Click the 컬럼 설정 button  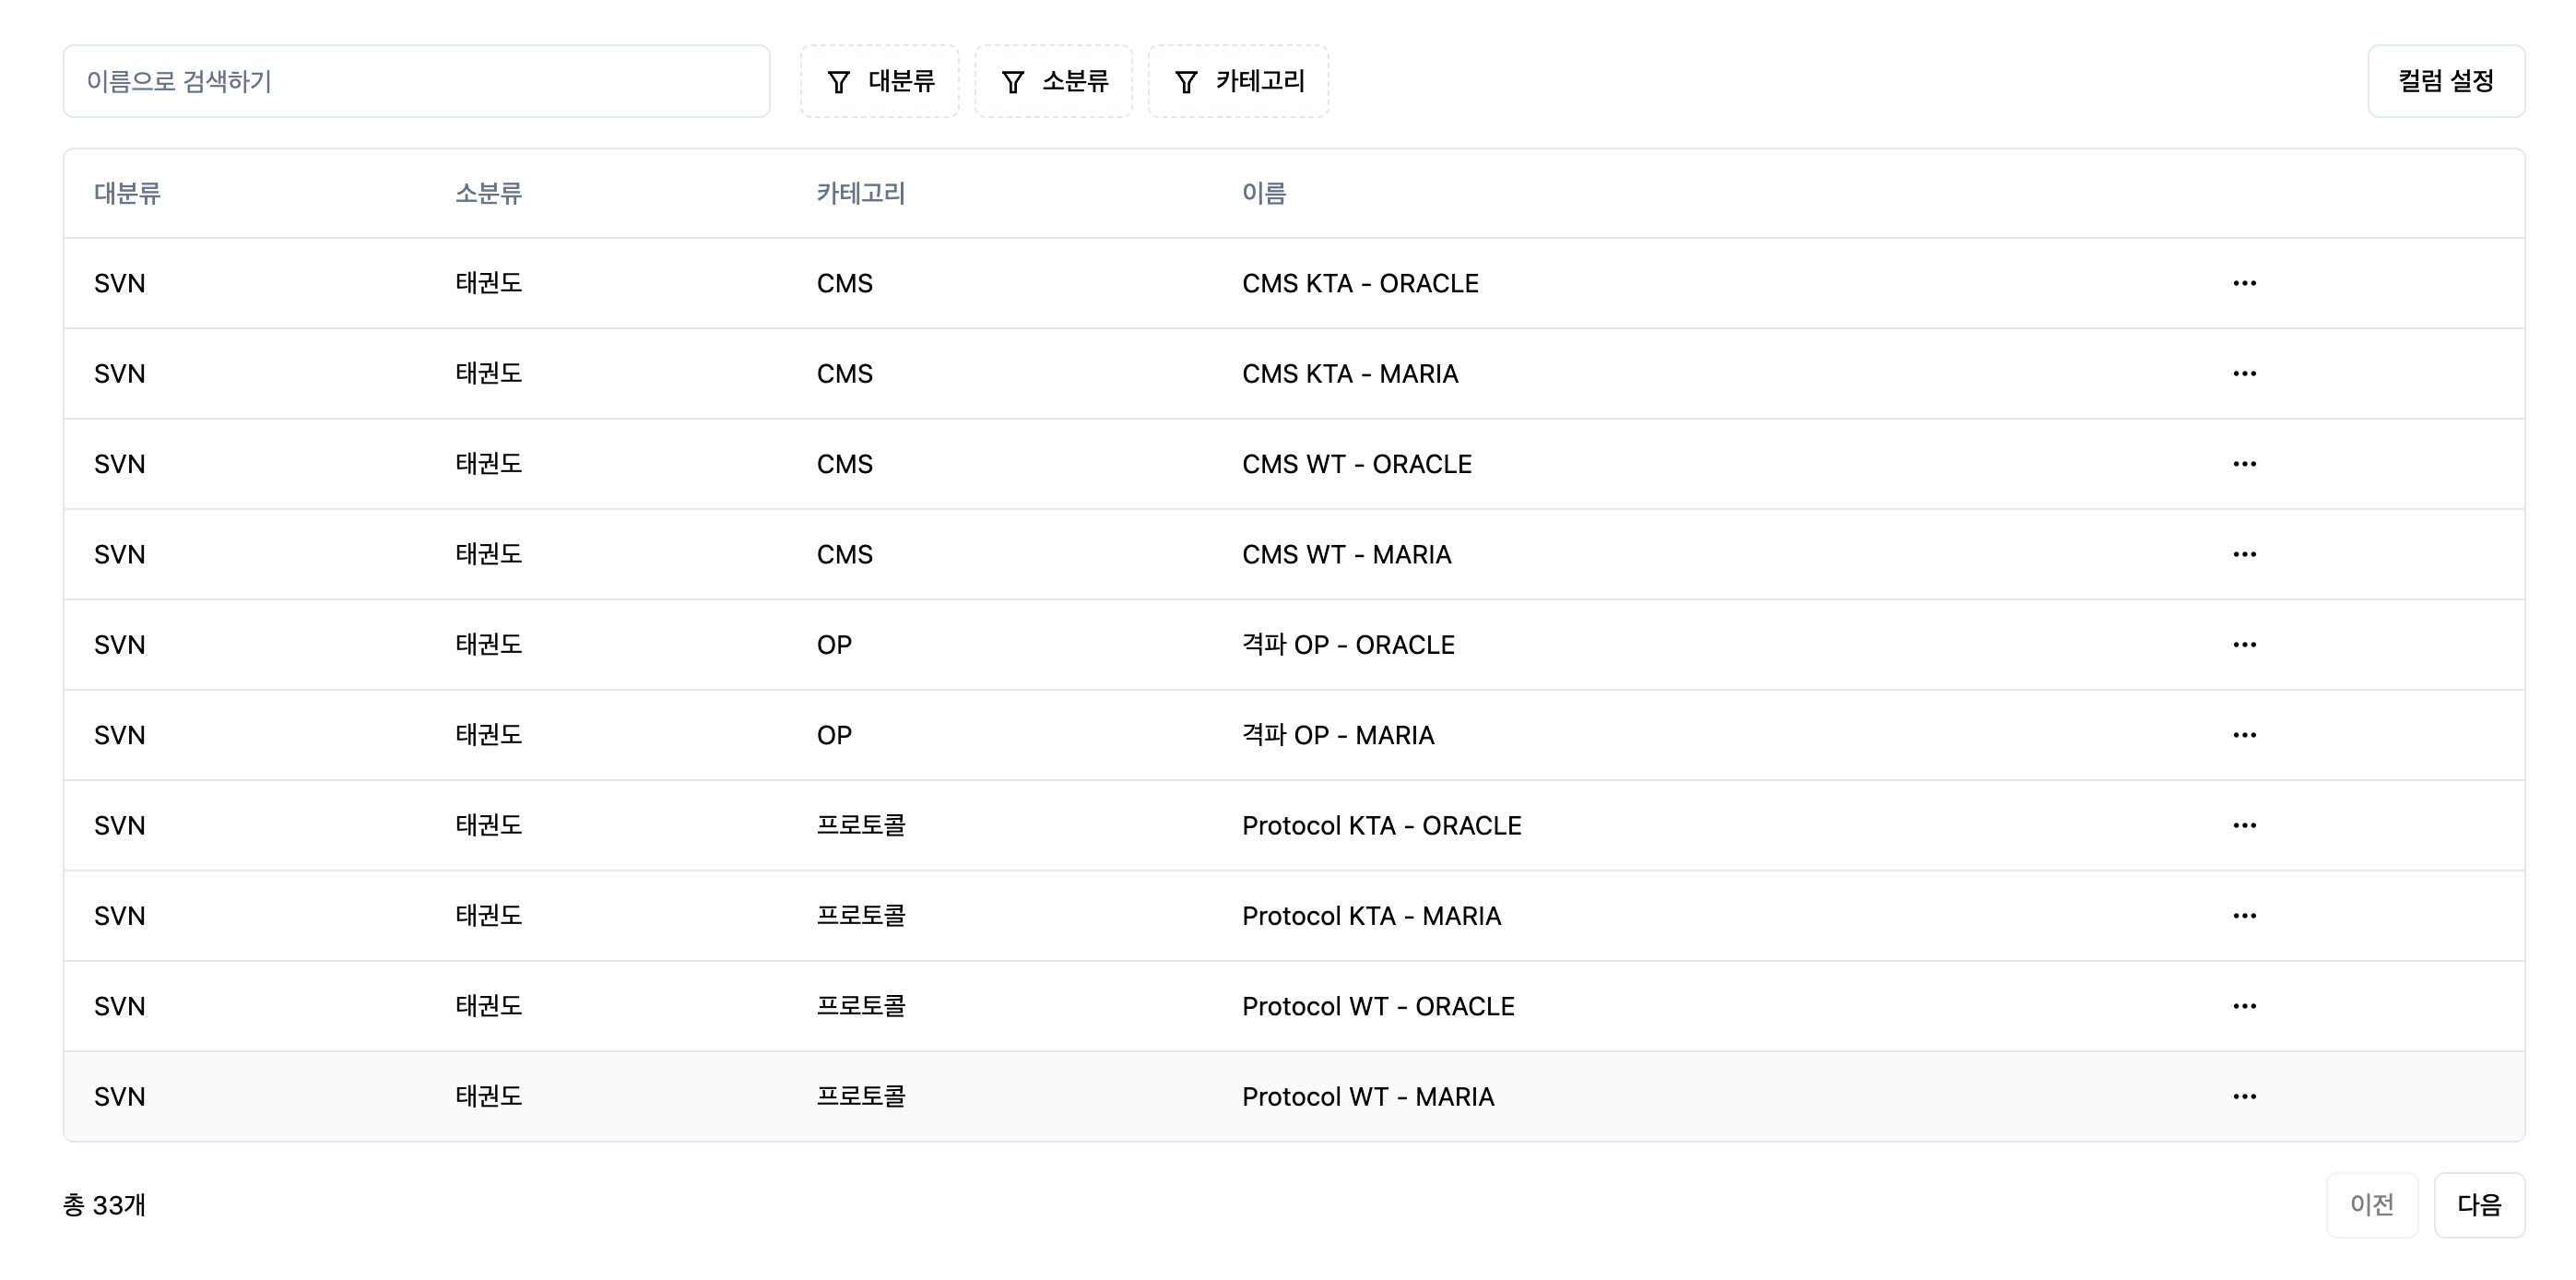point(2446,81)
